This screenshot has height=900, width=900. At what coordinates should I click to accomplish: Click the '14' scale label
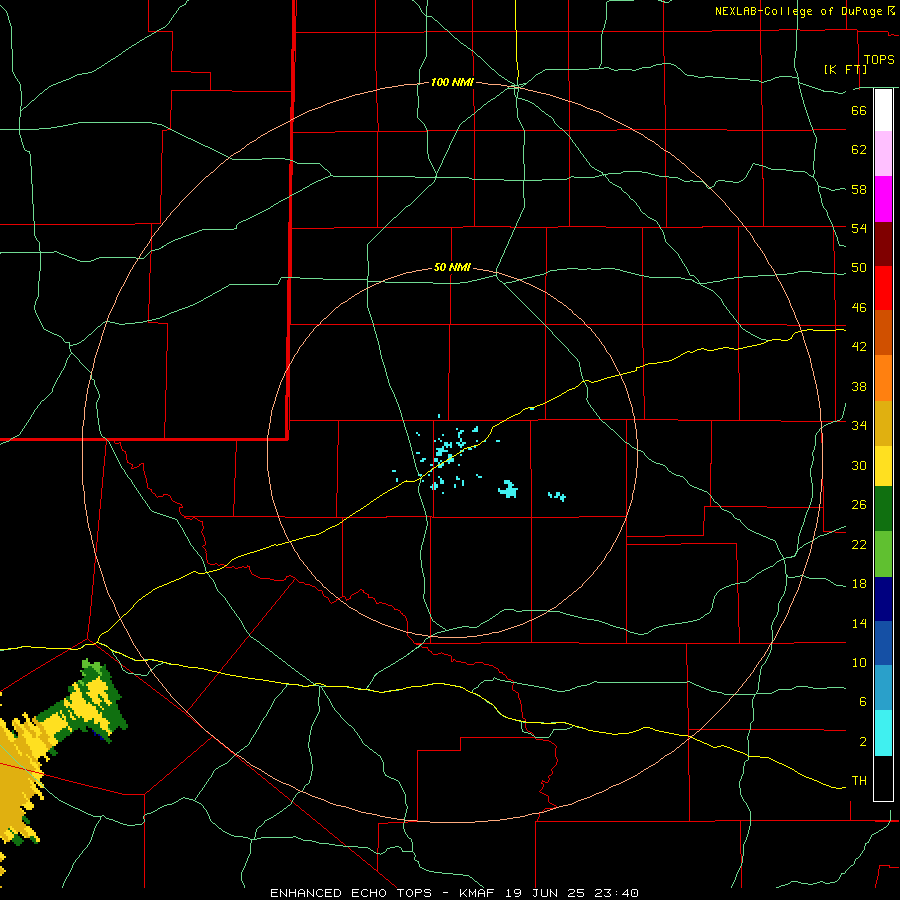click(859, 623)
